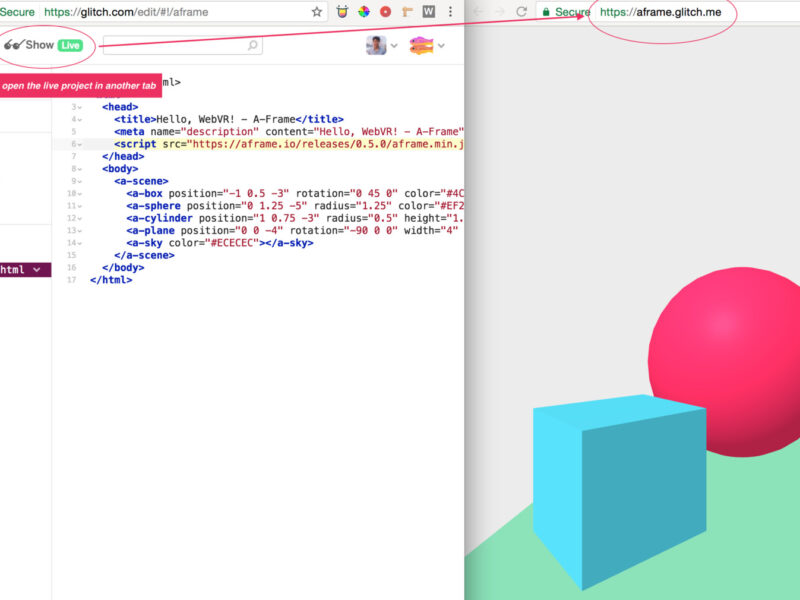Click the W extension icon
The width and height of the screenshot is (800, 600).
point(429,11)
